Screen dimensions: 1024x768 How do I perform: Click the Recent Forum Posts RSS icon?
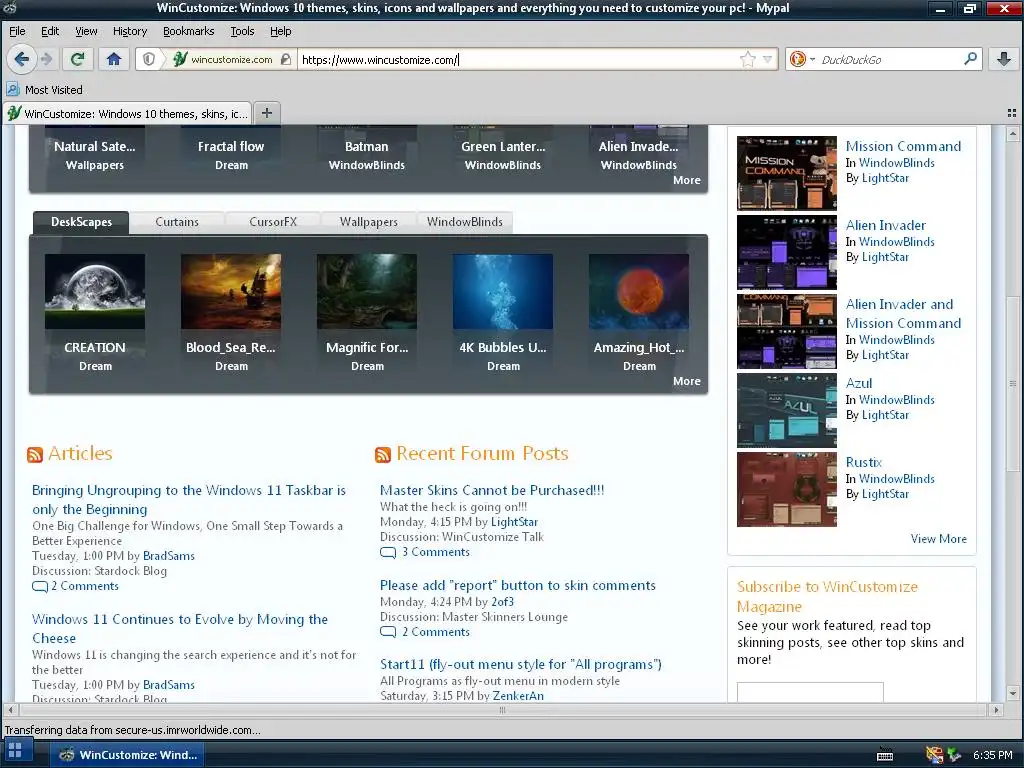pyautogui.click(x=383, y=454)
